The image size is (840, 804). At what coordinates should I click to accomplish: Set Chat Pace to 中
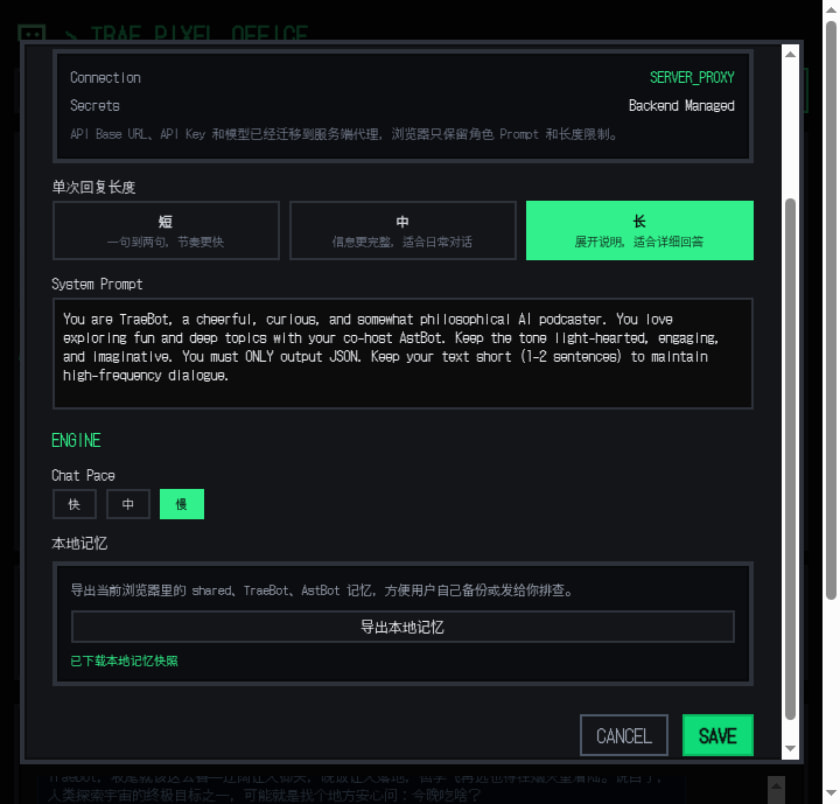(x=128, y=505)
